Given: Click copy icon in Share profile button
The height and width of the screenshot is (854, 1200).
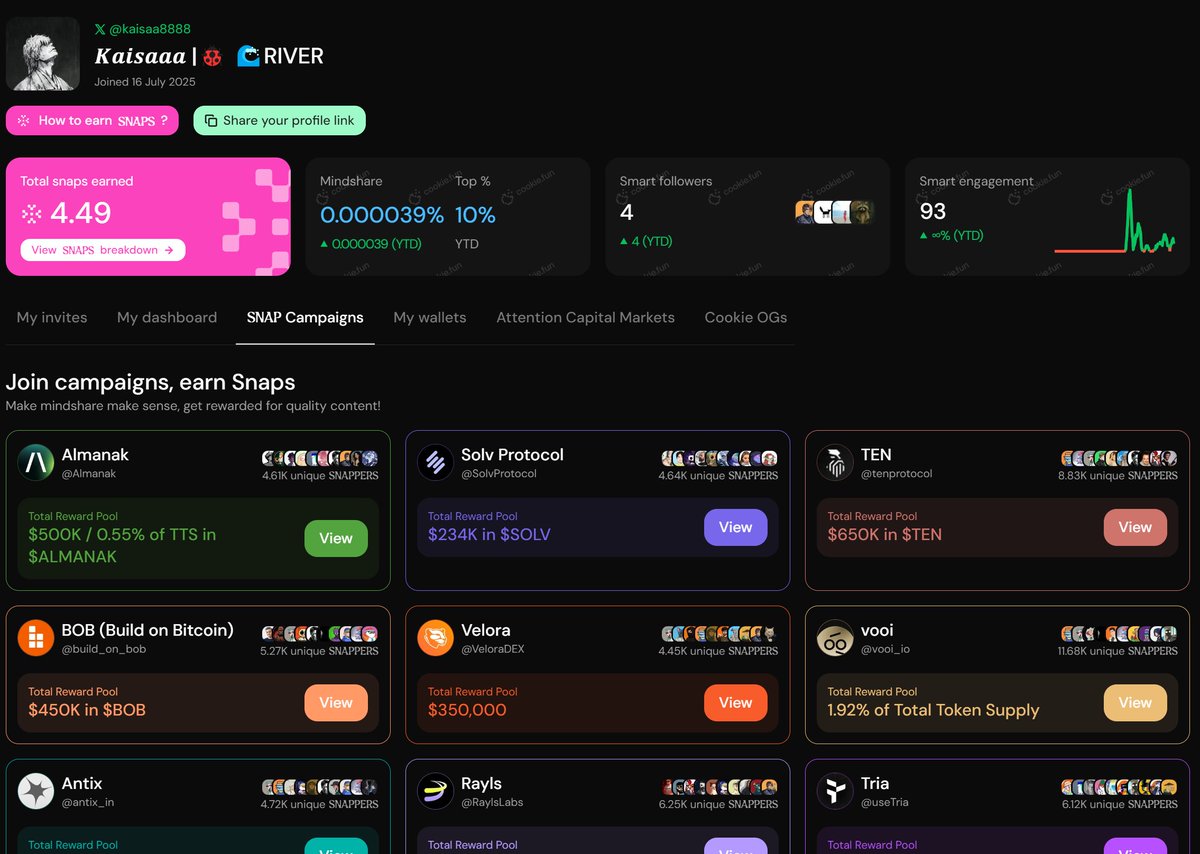Looking at the screenshot, I should coord(211,121).
